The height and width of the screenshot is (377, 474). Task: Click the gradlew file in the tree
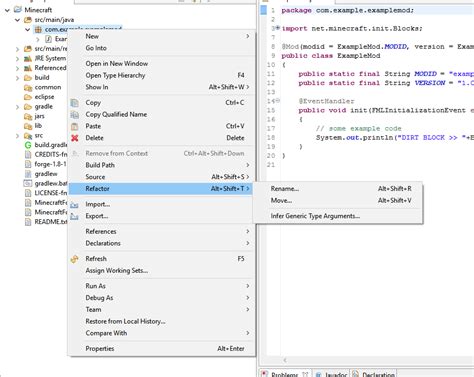tap(46, 174)
